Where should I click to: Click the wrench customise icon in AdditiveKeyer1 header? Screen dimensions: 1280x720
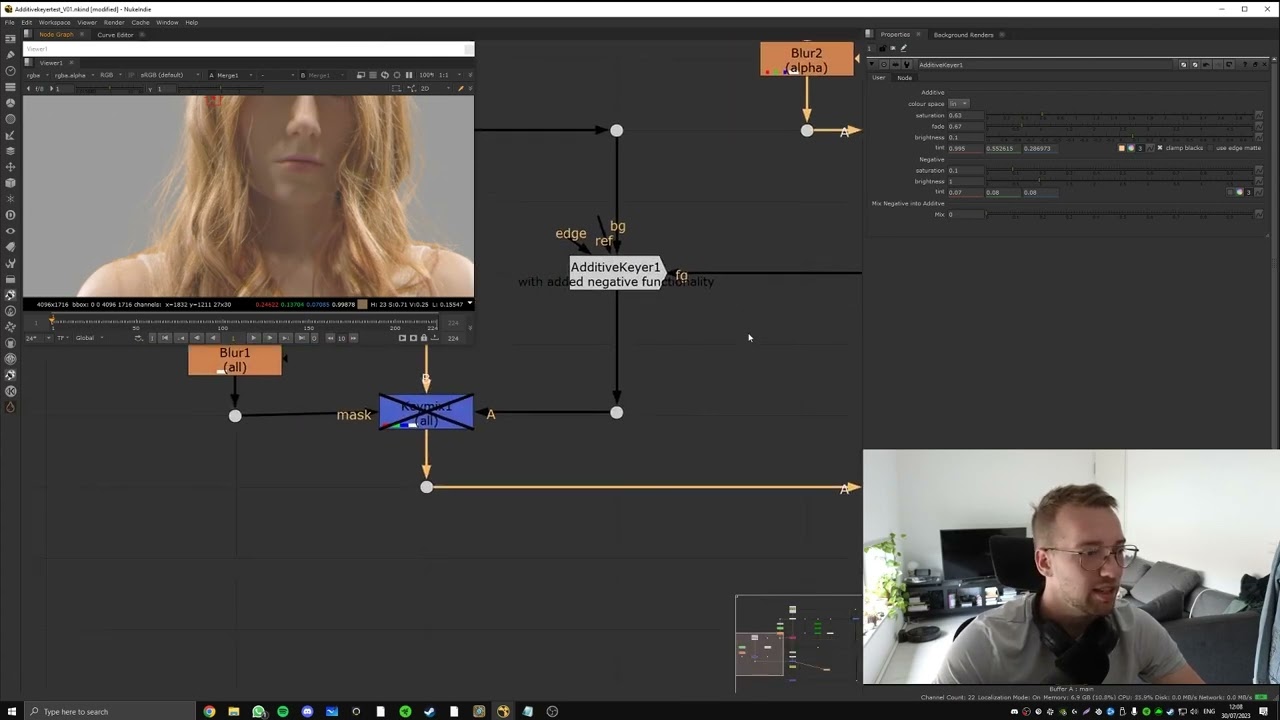click(x=907, y=64)
